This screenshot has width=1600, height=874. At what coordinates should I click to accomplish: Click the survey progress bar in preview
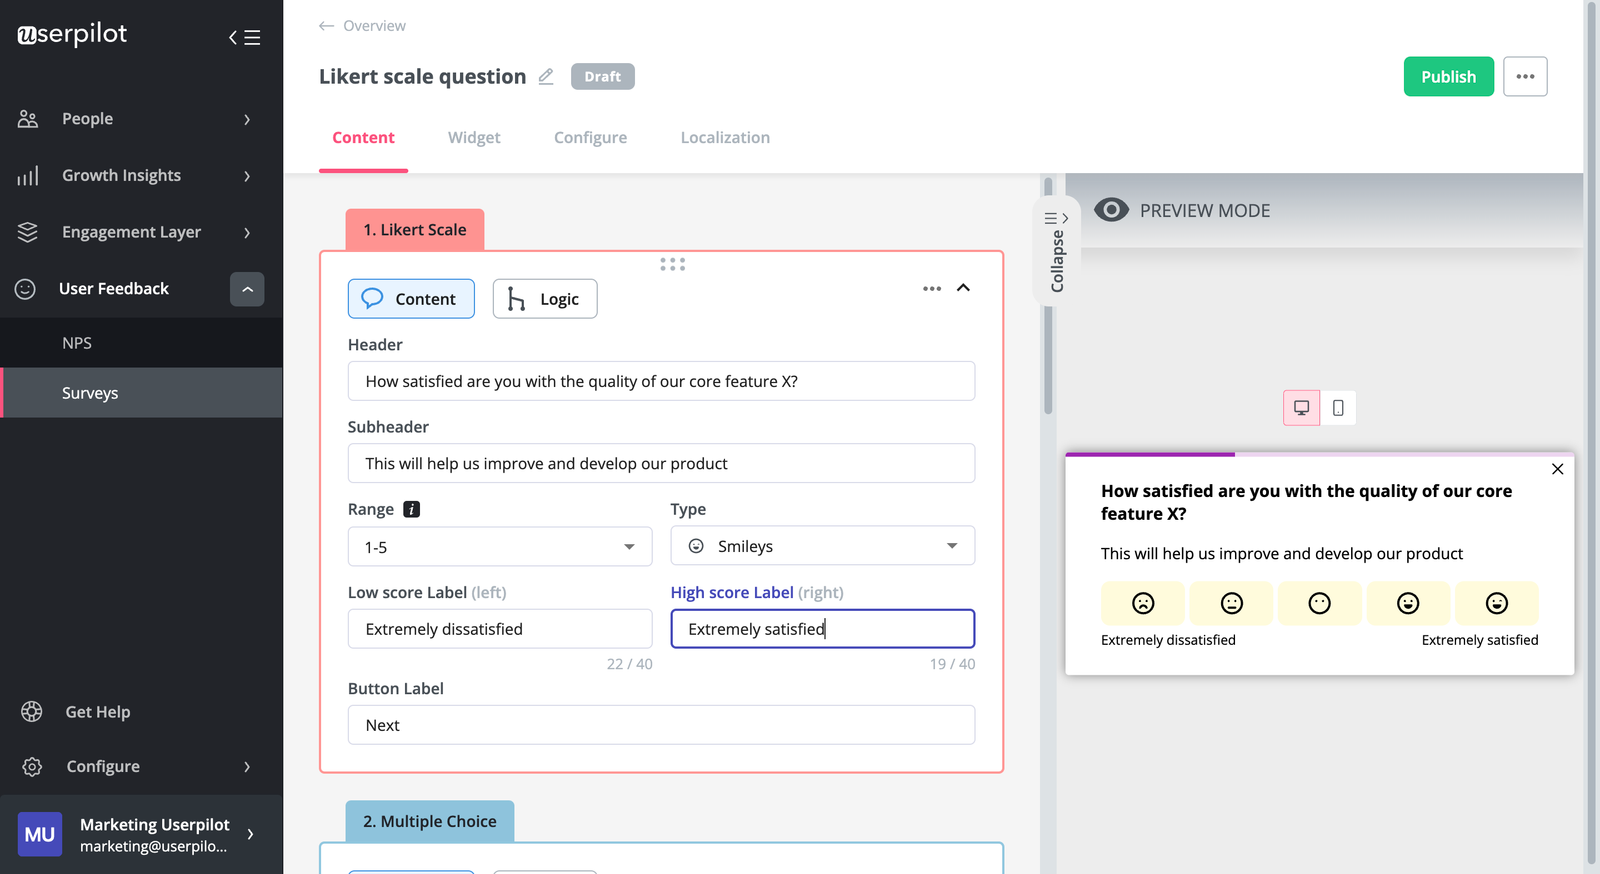pyautogui.click(x=1320, y=454)
